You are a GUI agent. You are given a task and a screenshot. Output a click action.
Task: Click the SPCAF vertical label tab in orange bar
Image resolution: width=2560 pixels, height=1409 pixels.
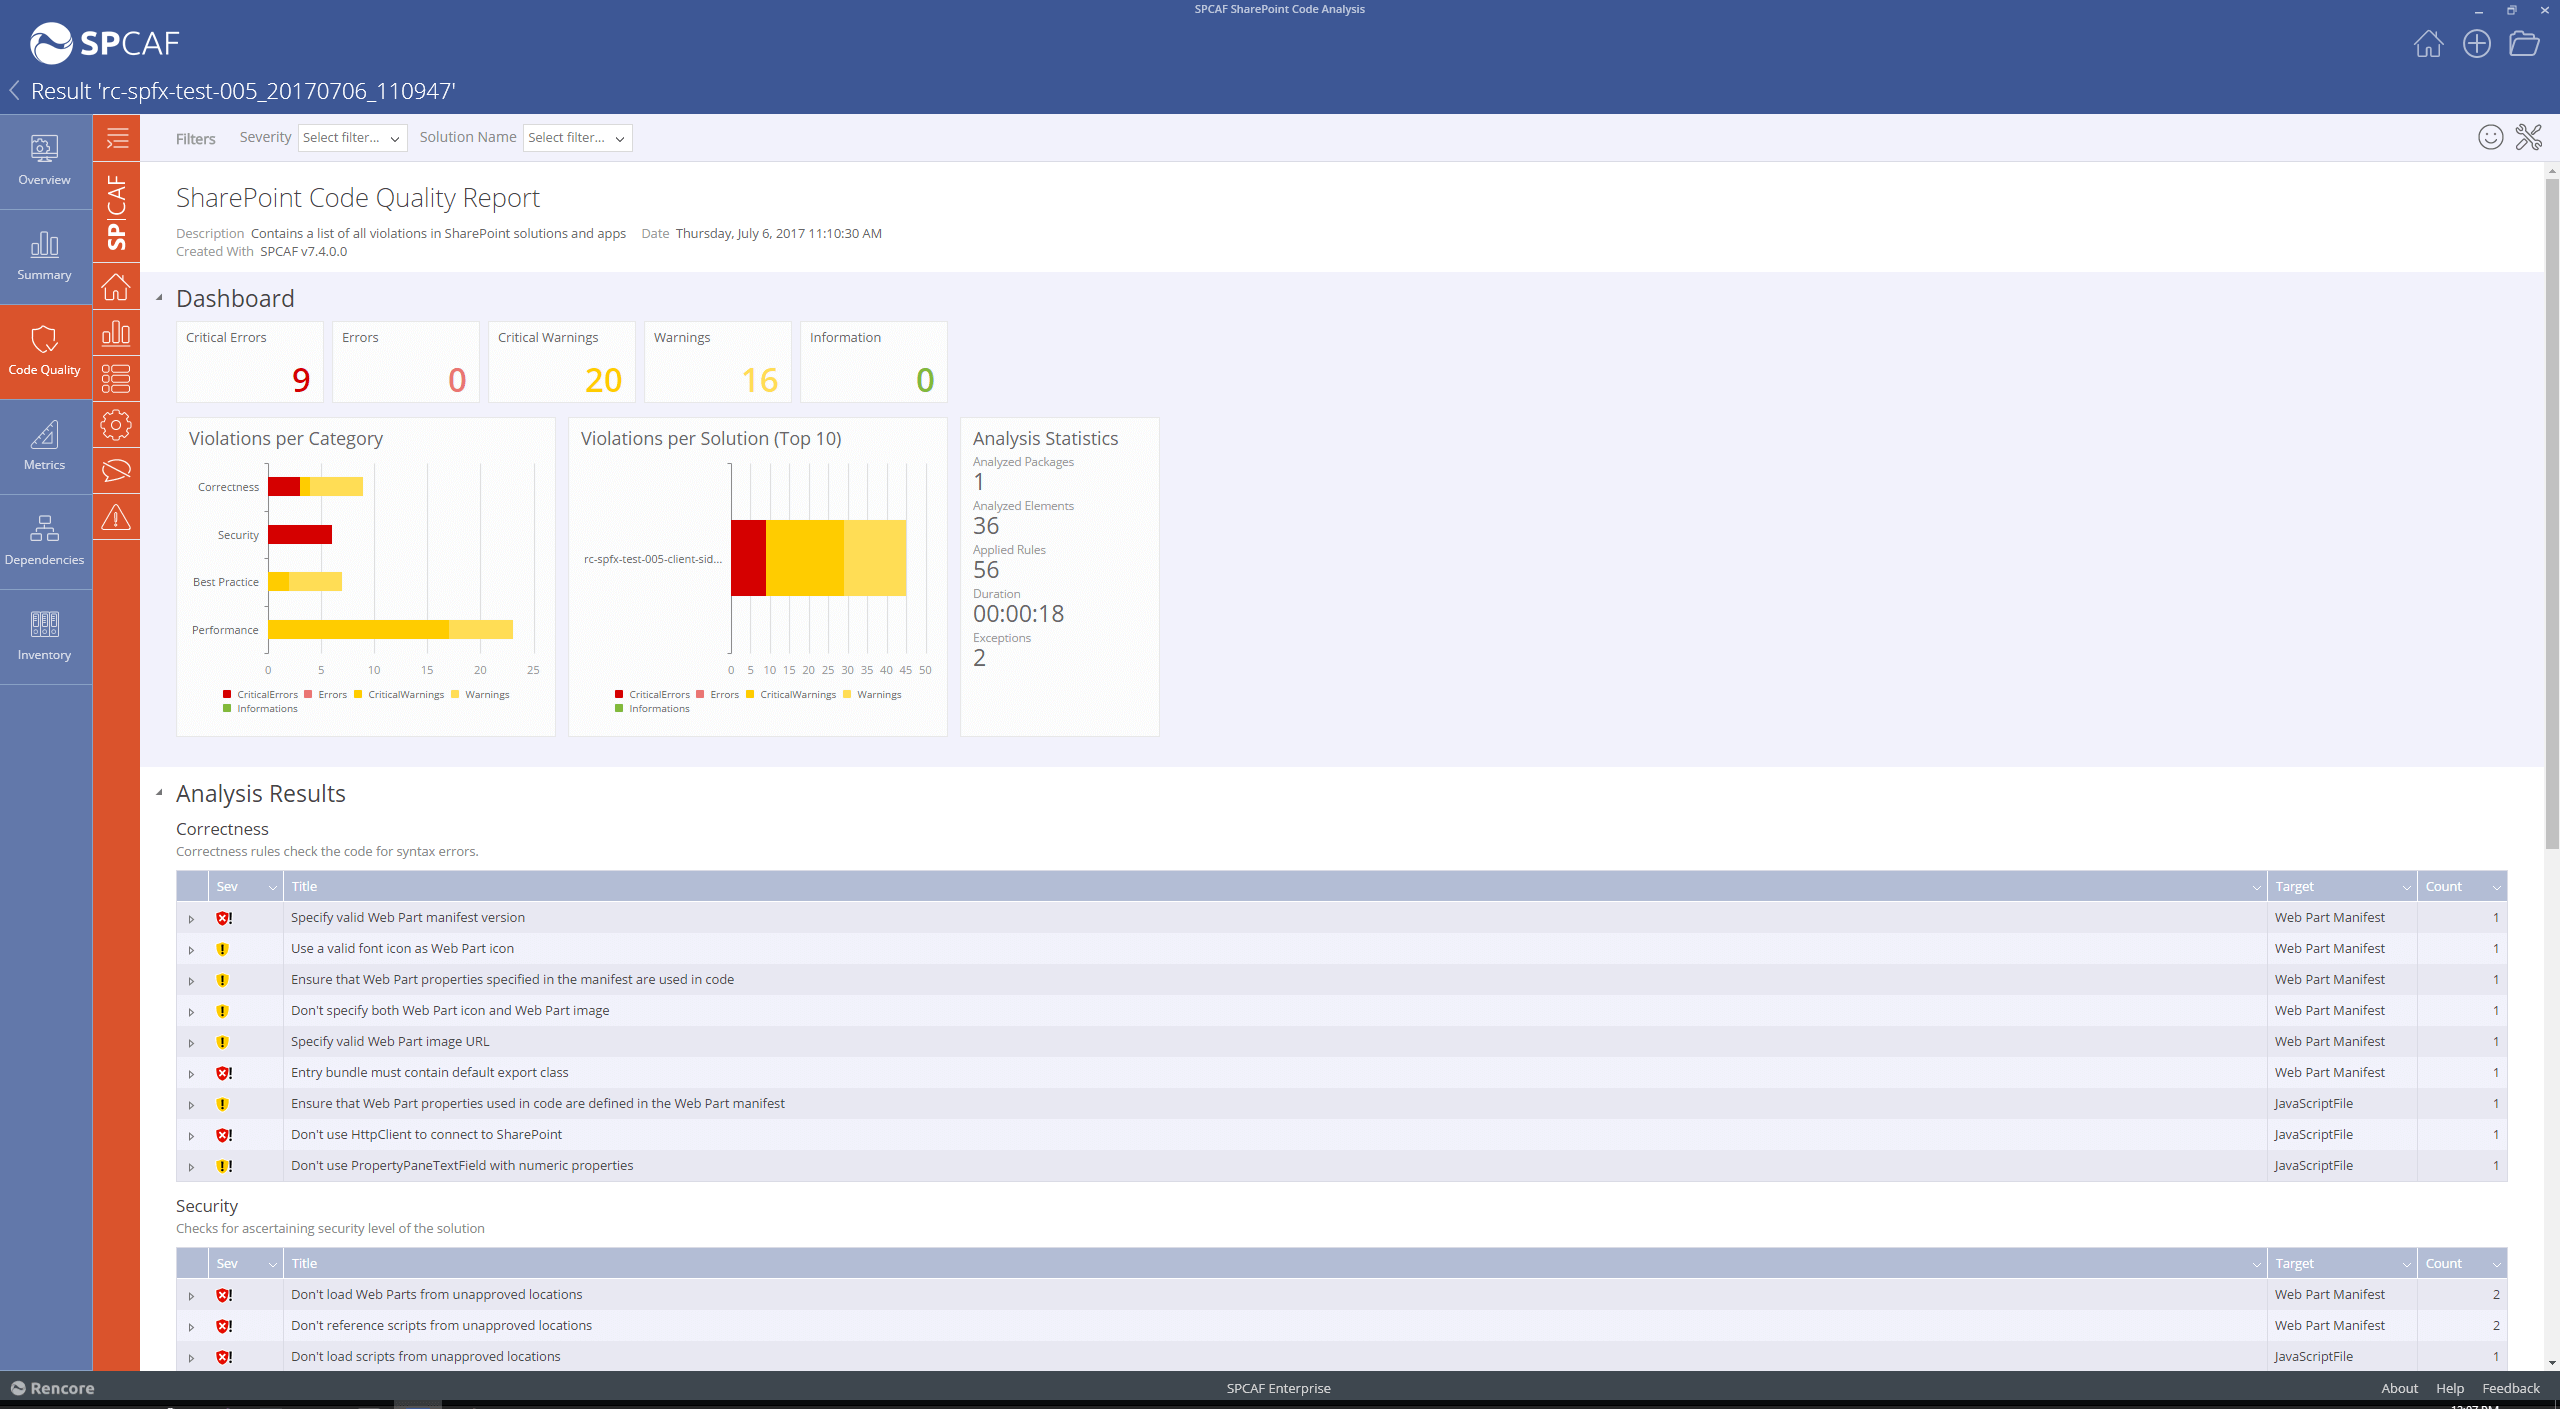point(117,212)
